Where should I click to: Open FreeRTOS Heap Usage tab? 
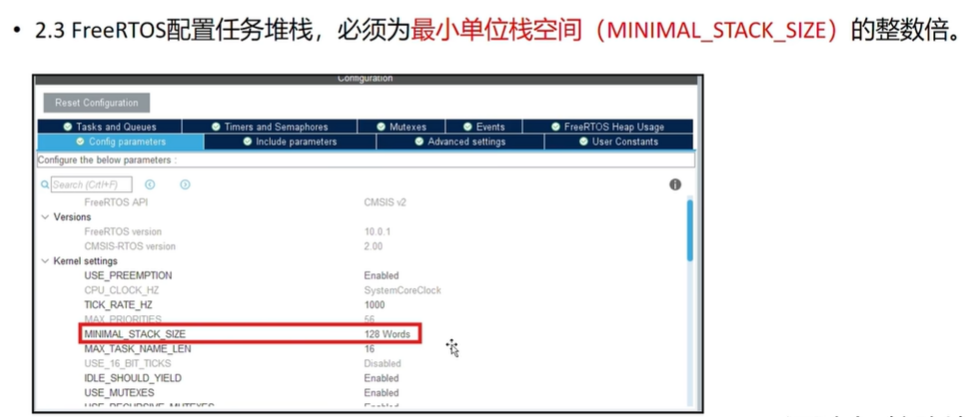[608, 127]
